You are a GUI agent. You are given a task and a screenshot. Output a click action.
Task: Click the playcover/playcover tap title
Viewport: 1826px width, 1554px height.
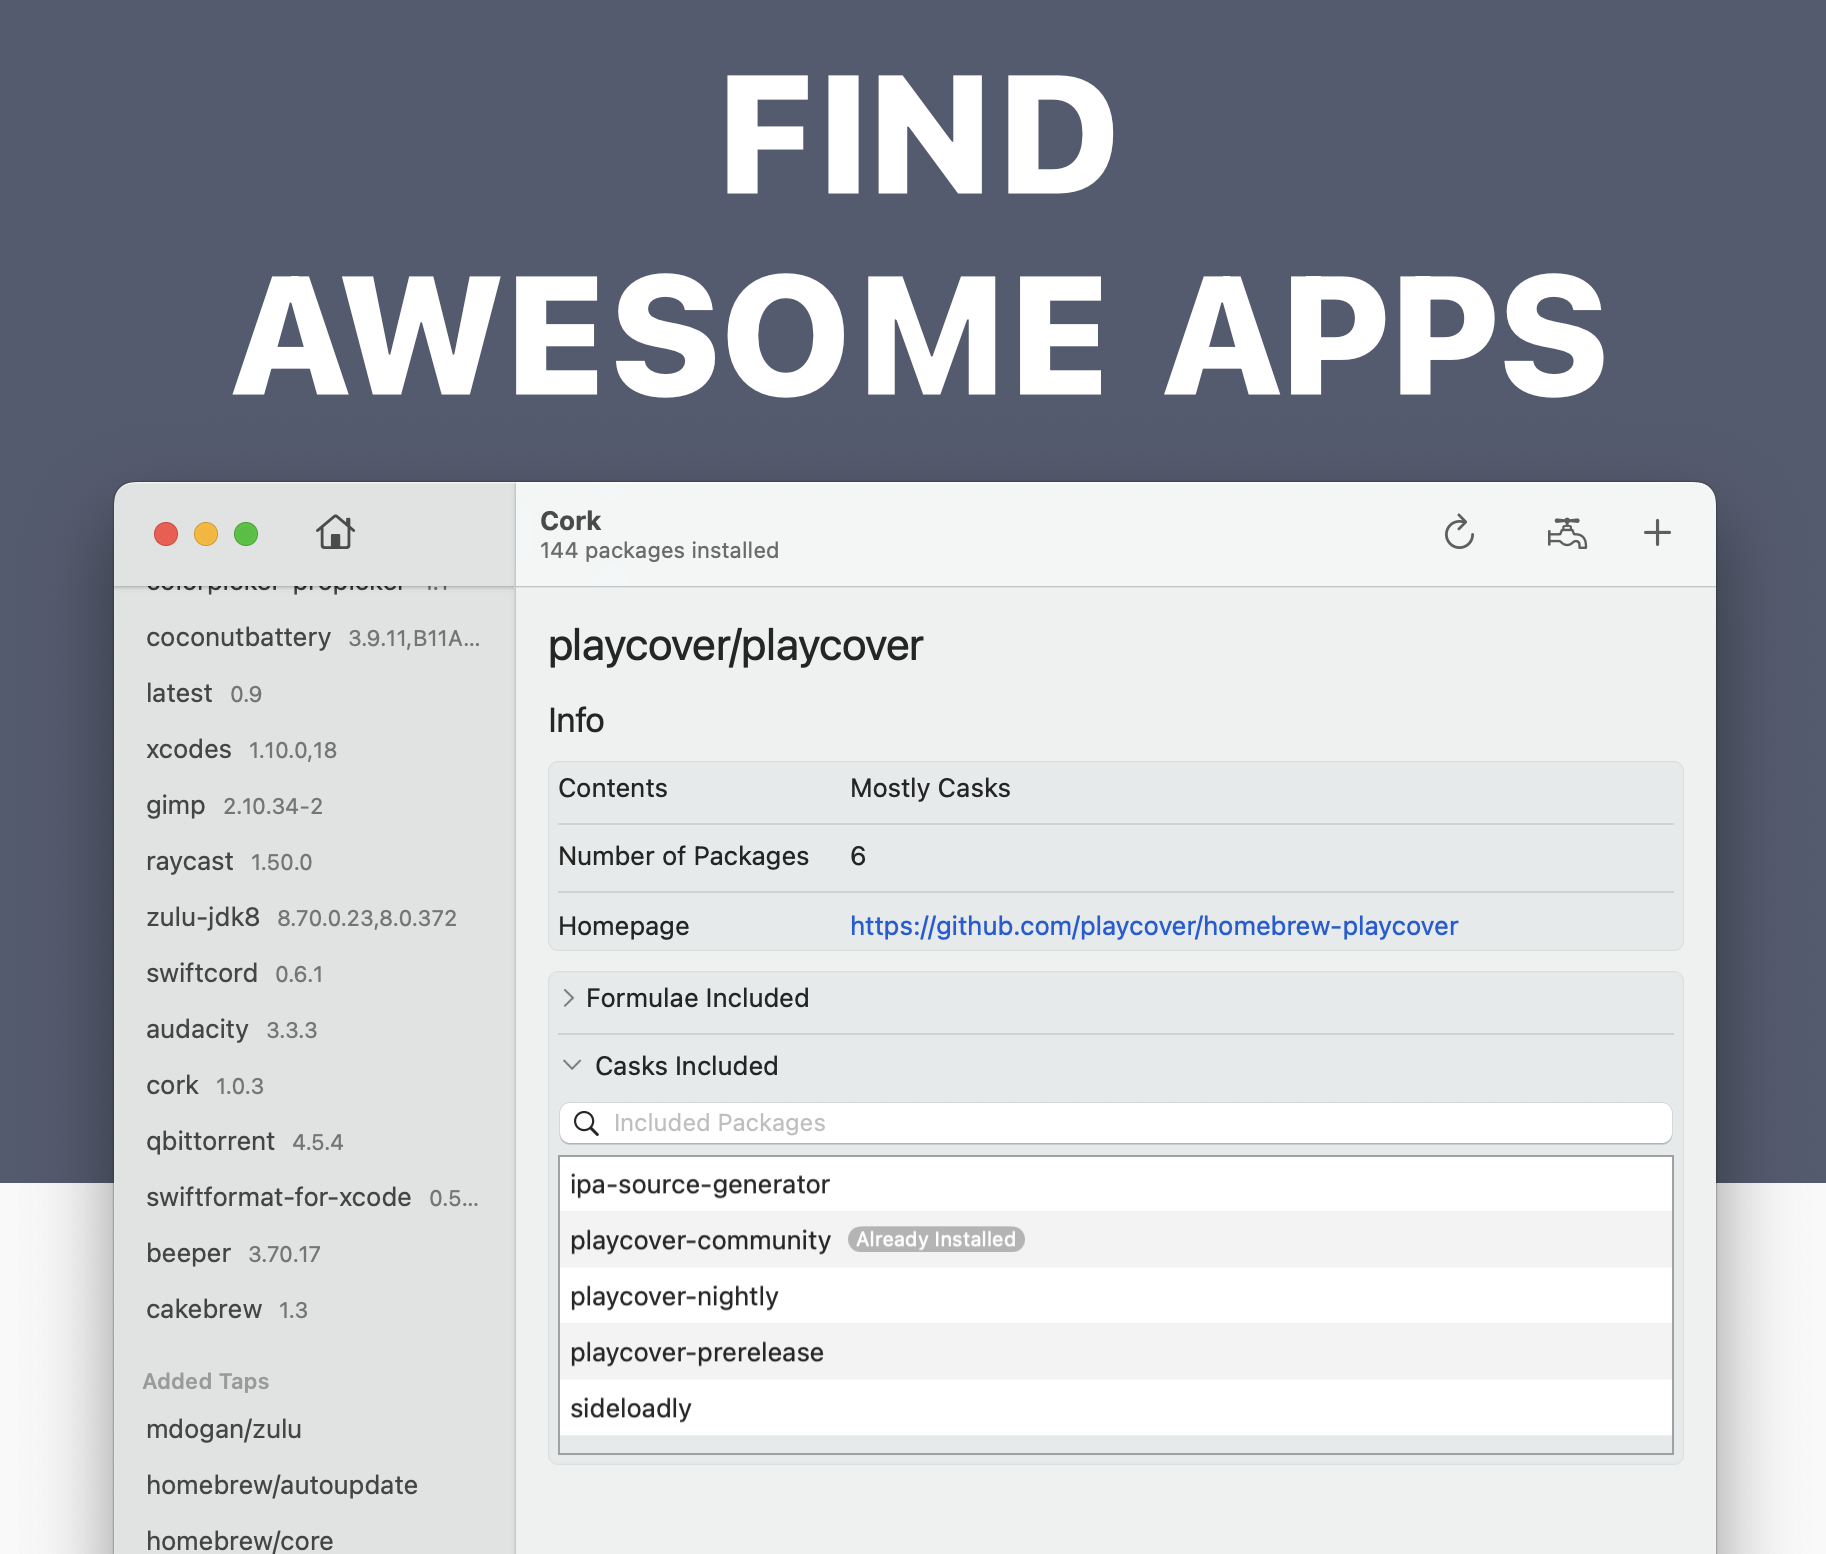(735, 645)
